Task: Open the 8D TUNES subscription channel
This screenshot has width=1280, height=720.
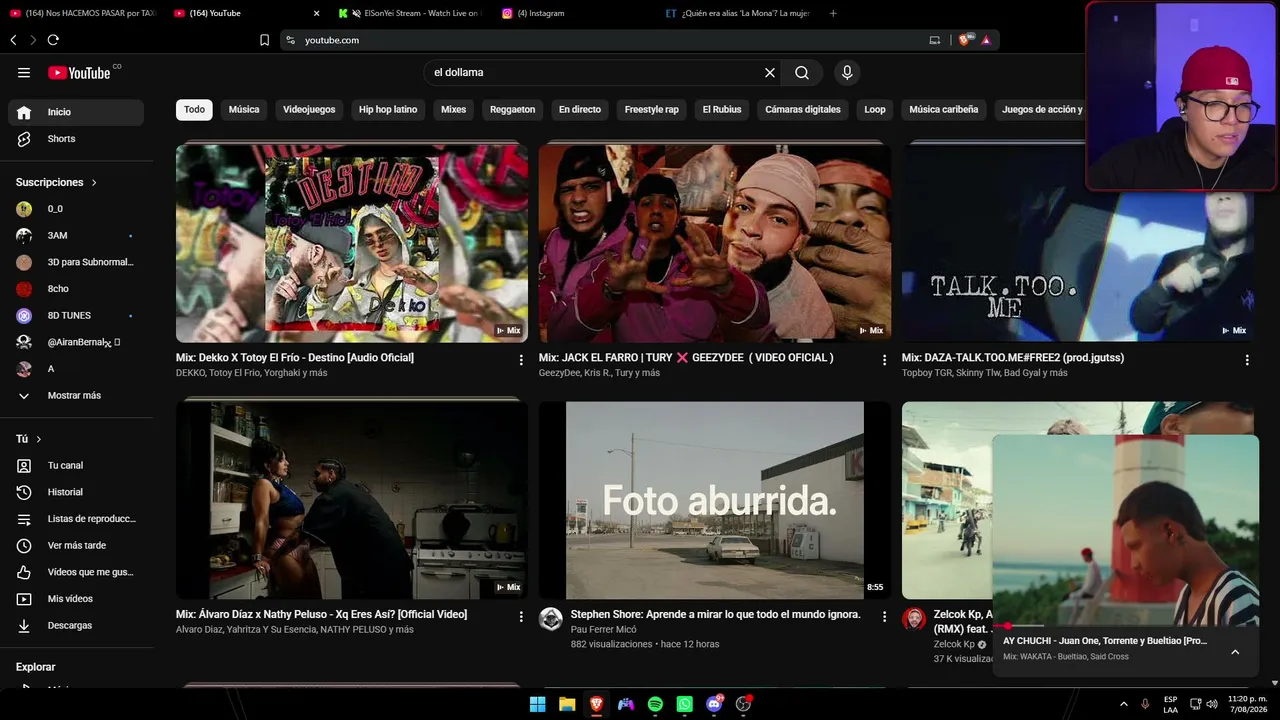Action: click(76, 316)
